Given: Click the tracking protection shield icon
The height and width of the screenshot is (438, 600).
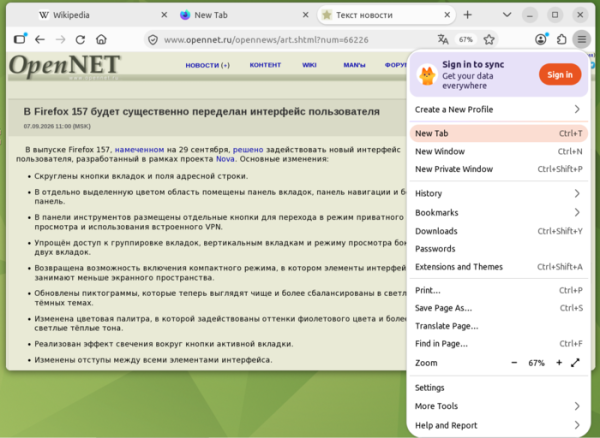Looking at the screenshot, I should click(x=153, y=40).
